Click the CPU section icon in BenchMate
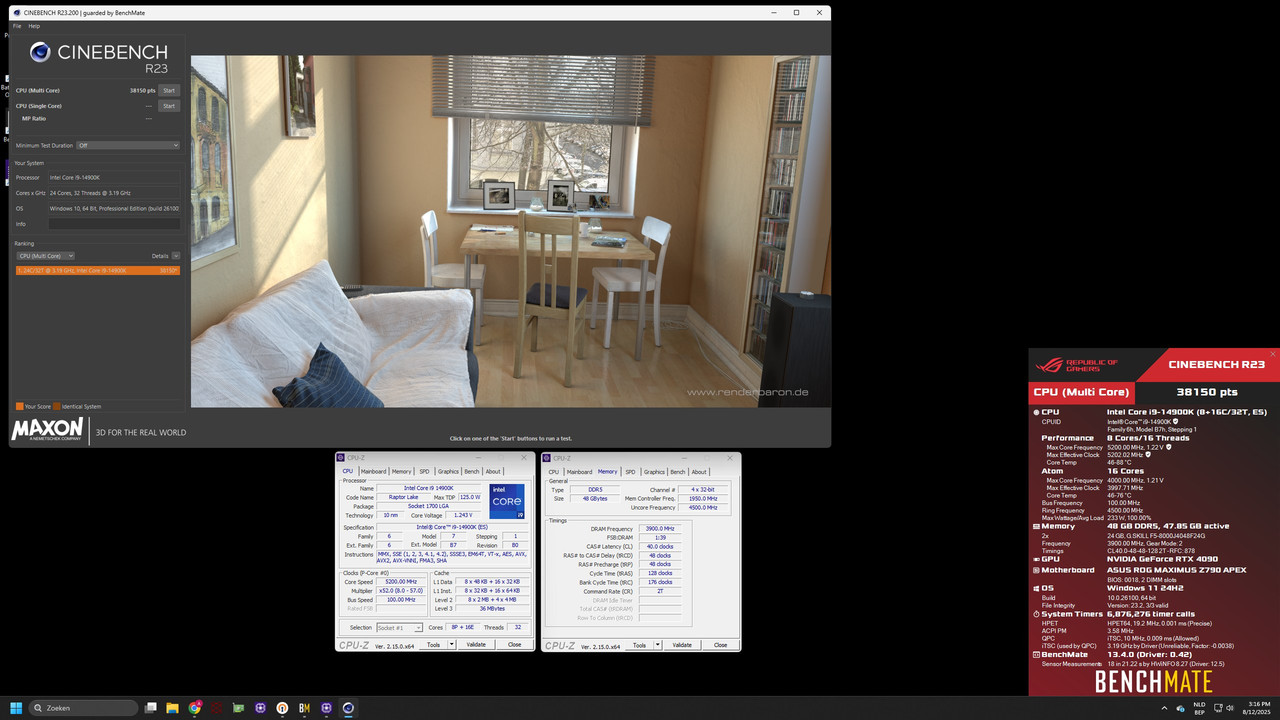Screen dimensions: 1280x720 [1036, 412]
